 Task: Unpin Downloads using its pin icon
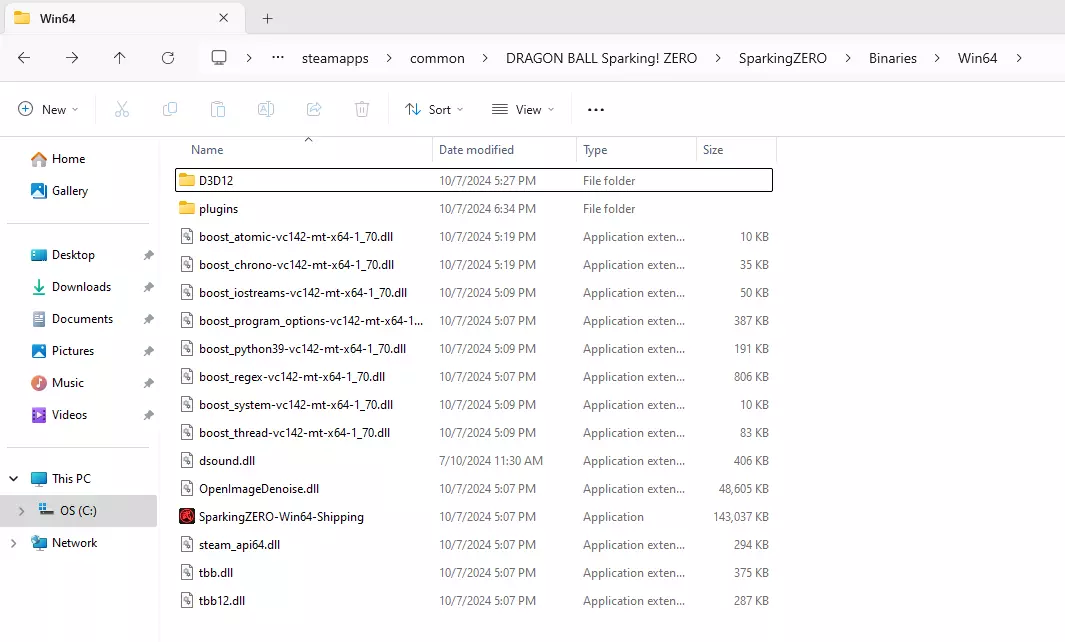coord(148,287)
